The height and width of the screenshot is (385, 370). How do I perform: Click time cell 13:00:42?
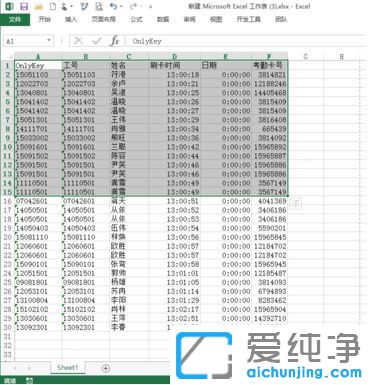coord(175,147)
